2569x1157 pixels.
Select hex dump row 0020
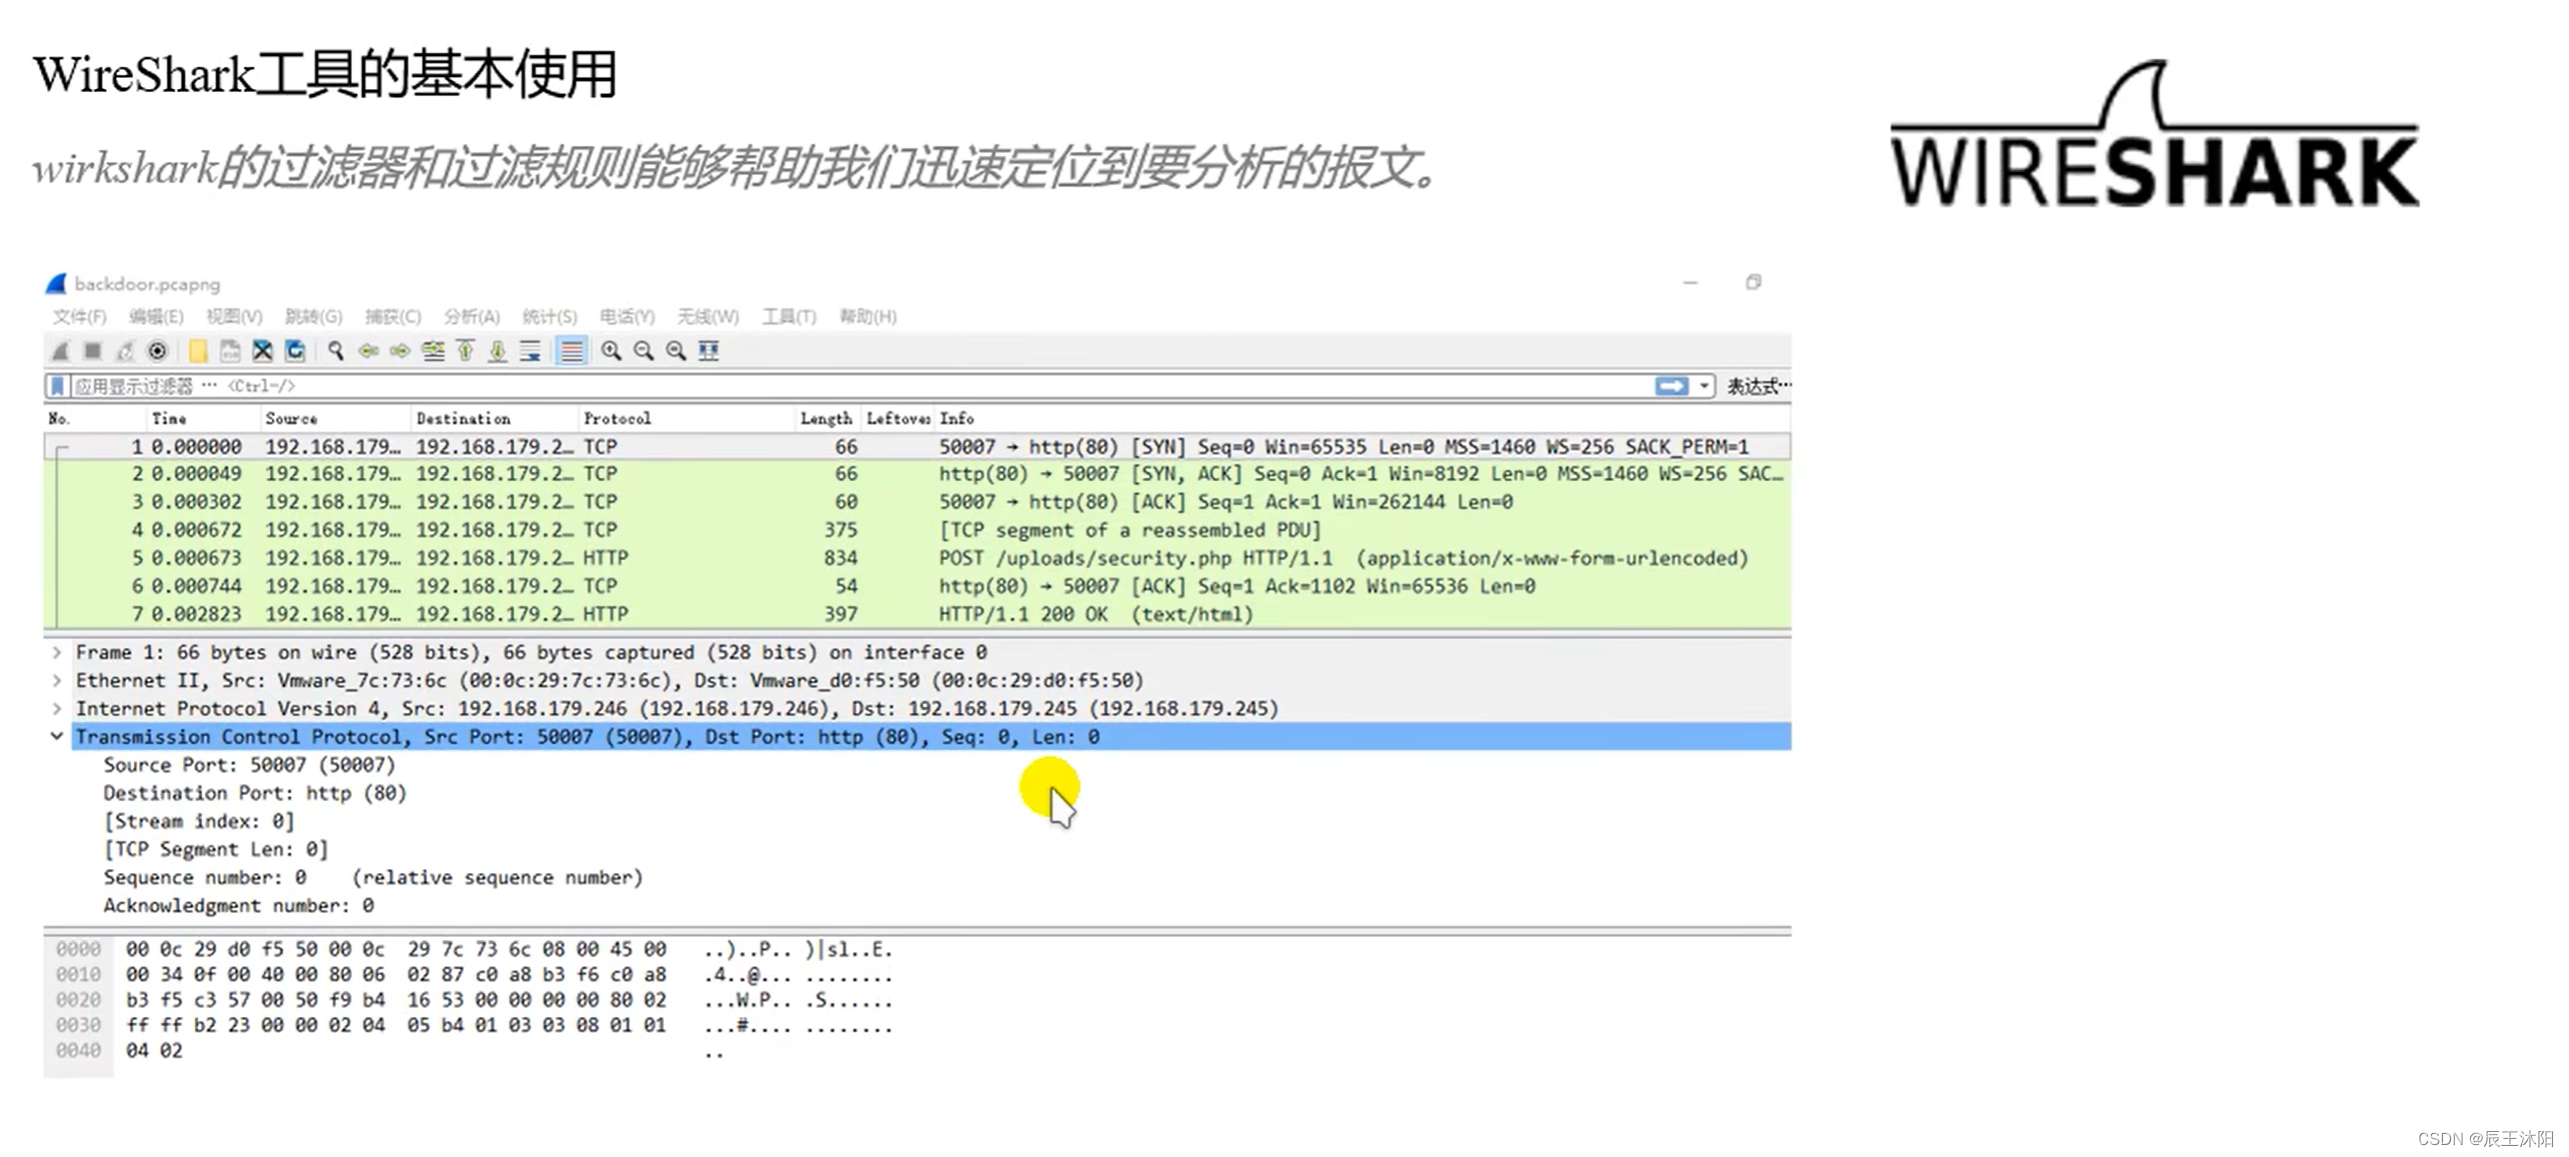point(474,1000)
